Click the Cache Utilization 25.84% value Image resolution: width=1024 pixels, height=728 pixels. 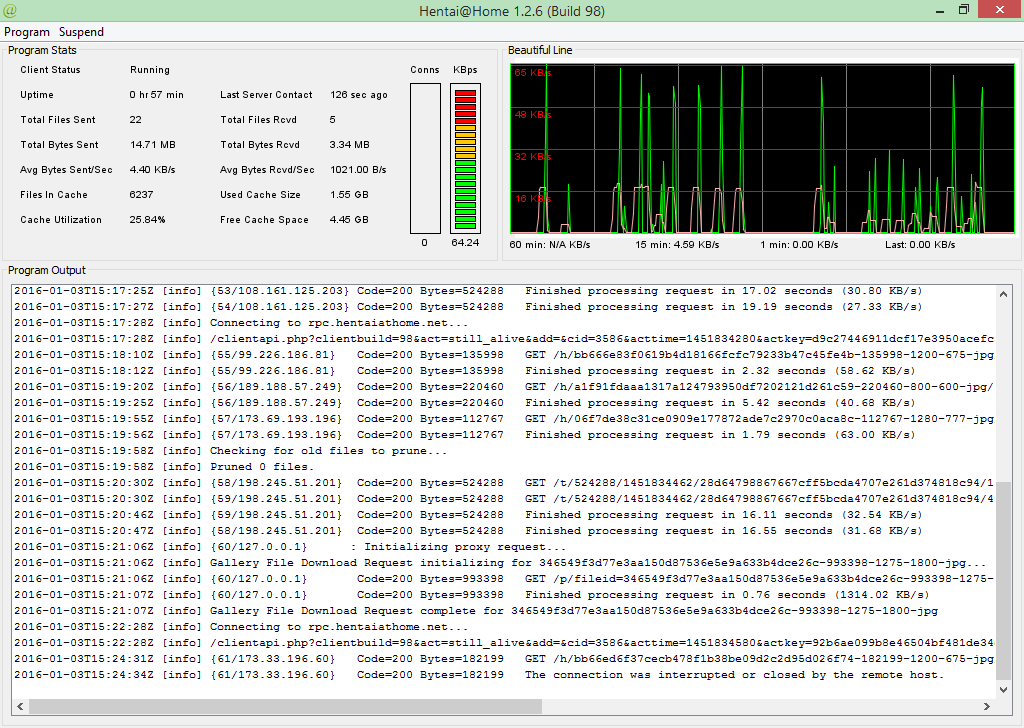pyautogui.click(x=148, y=220)
